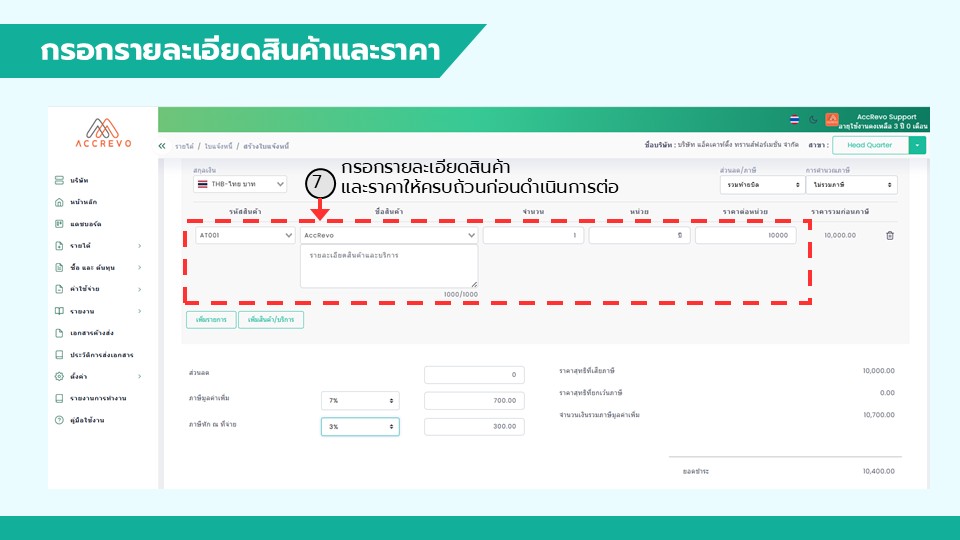Viewport: 960px width, 540px height.
Task: Click the unit price field showing 10000
Action: (x=745, y=236)
